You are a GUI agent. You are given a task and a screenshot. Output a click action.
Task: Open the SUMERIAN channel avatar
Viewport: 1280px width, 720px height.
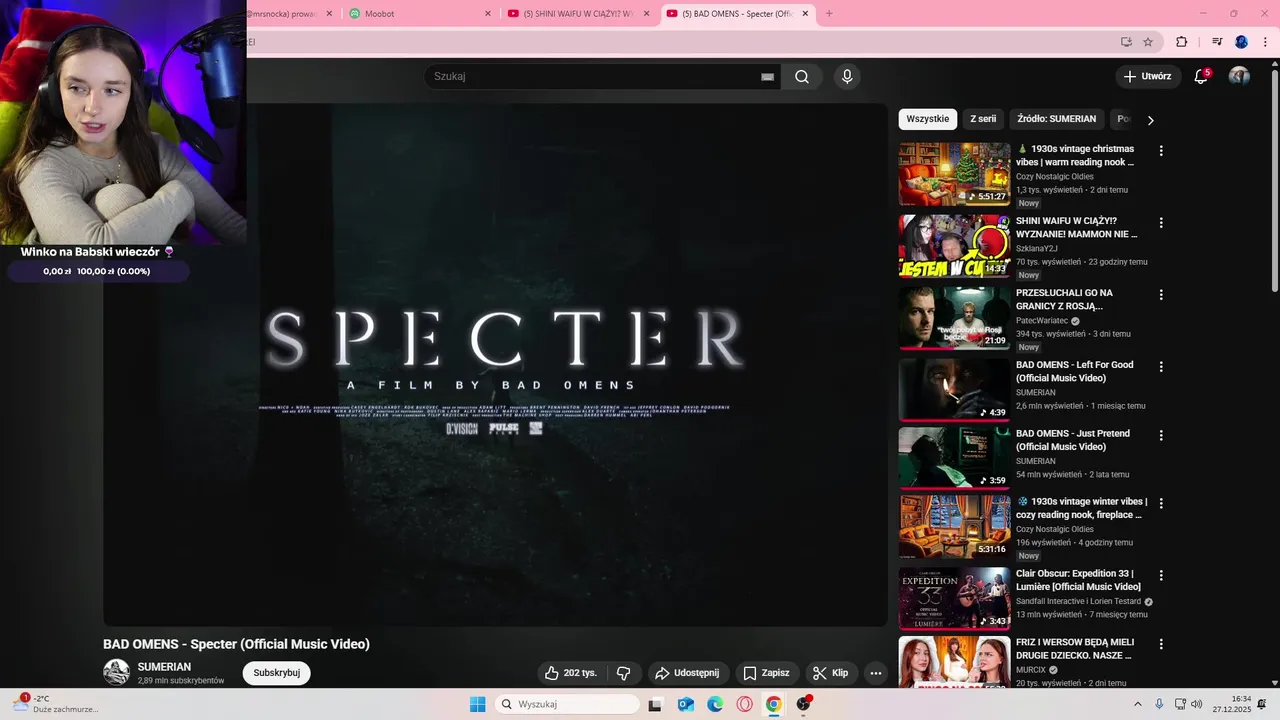coord(116,672)
